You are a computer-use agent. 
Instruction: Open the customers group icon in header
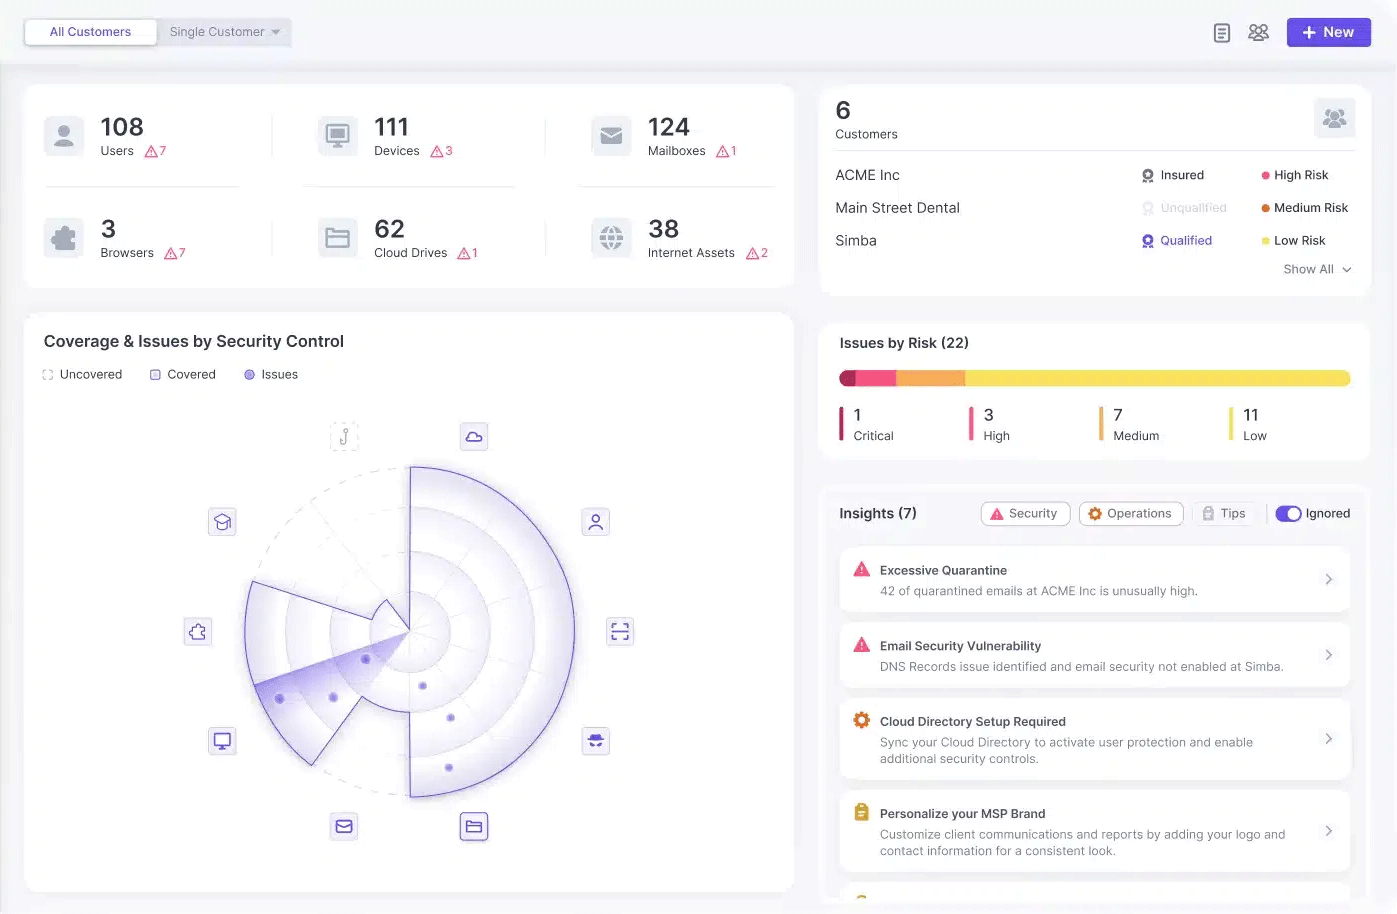pyautogui.click(x=1258, y=33)
